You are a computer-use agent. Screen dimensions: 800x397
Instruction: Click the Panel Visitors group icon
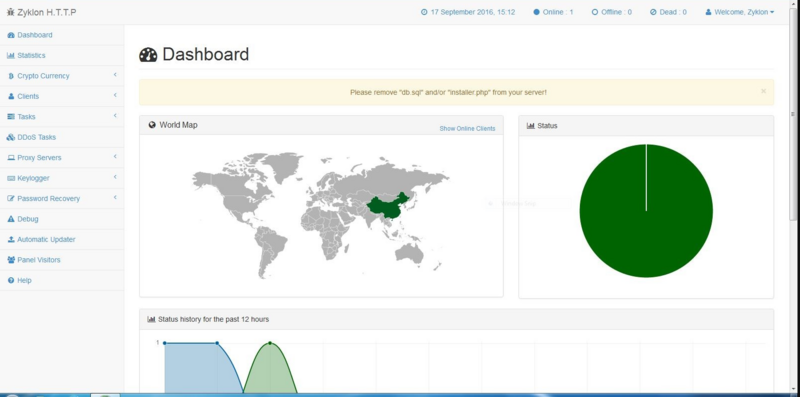coord(11,260)
